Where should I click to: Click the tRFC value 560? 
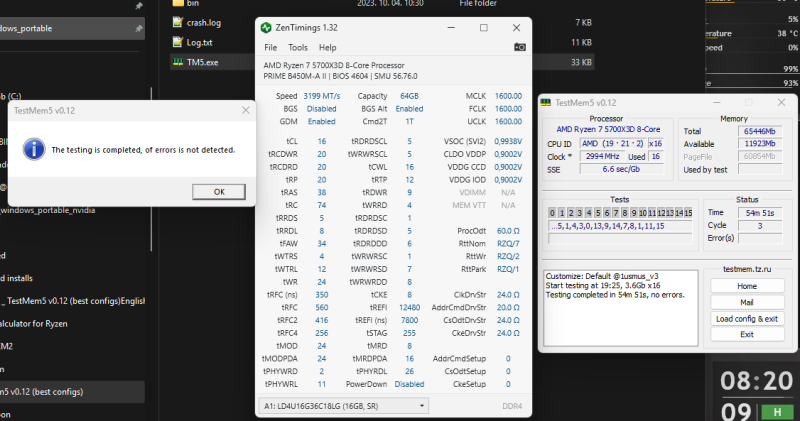tap(321, 308)
